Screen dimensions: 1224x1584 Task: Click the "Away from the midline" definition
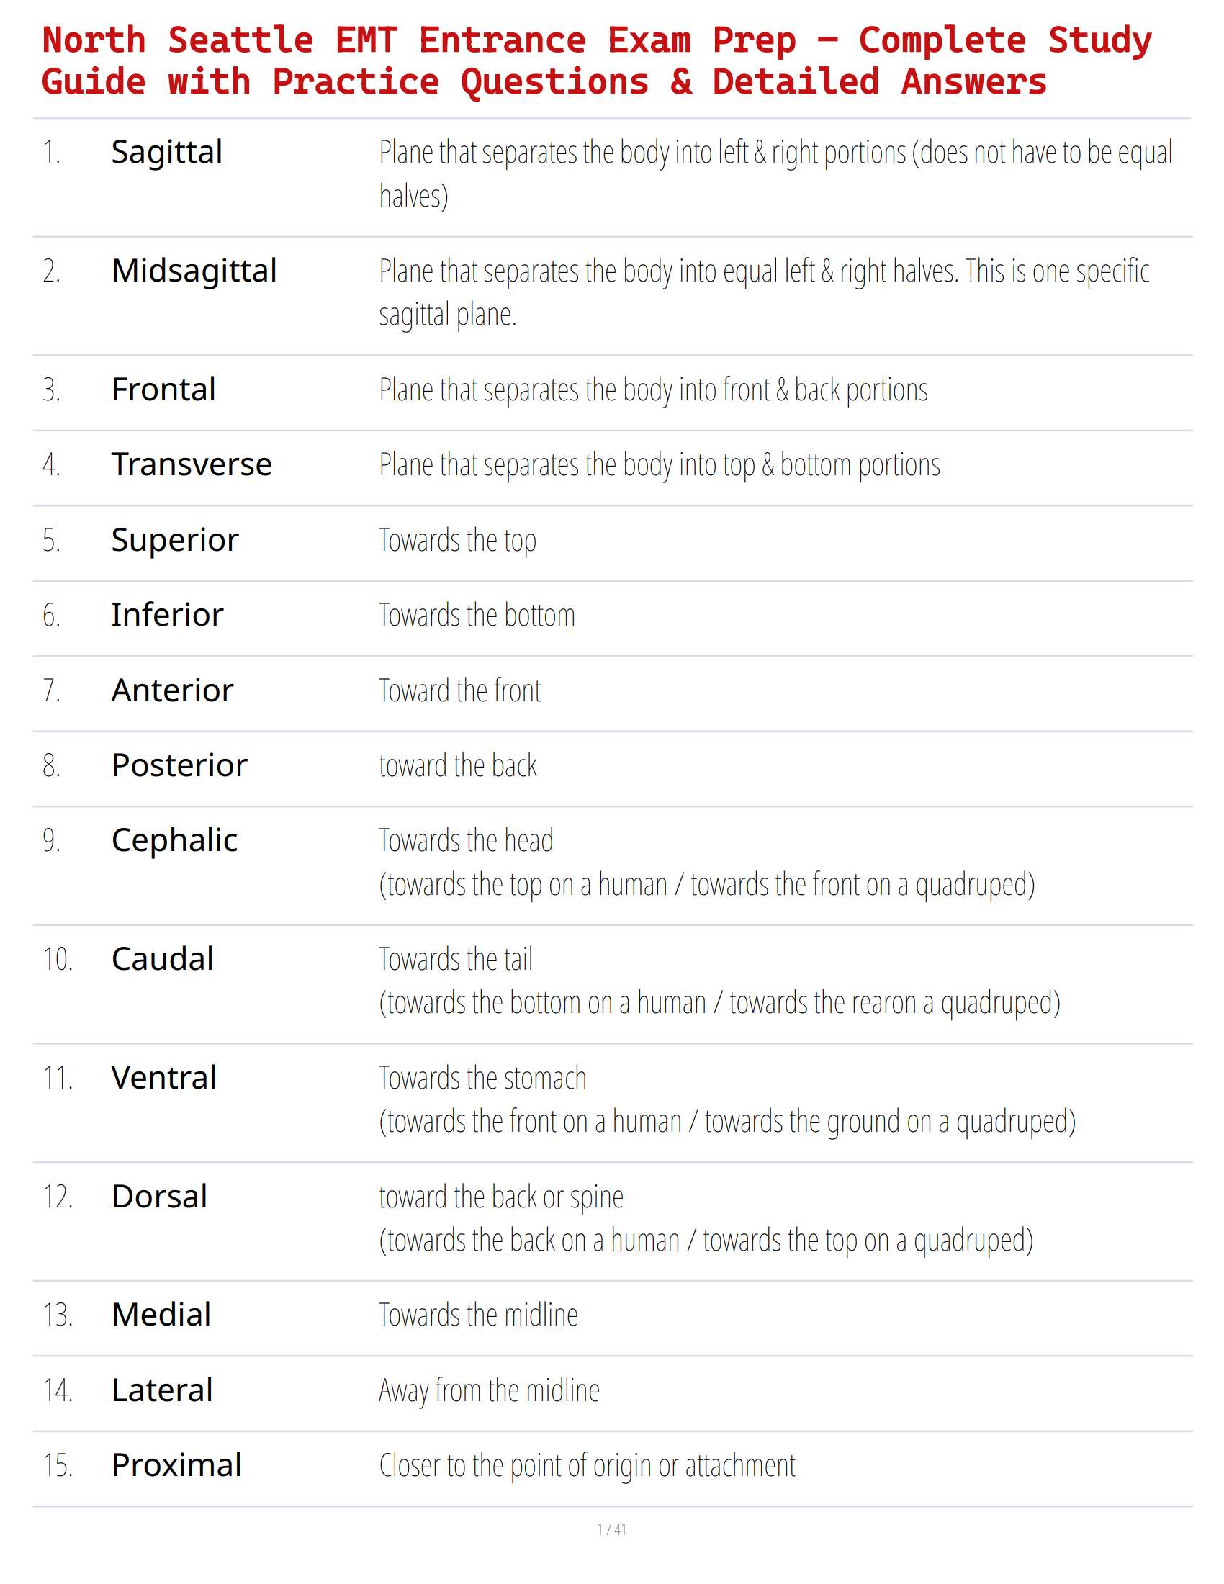pos(489,1390)
